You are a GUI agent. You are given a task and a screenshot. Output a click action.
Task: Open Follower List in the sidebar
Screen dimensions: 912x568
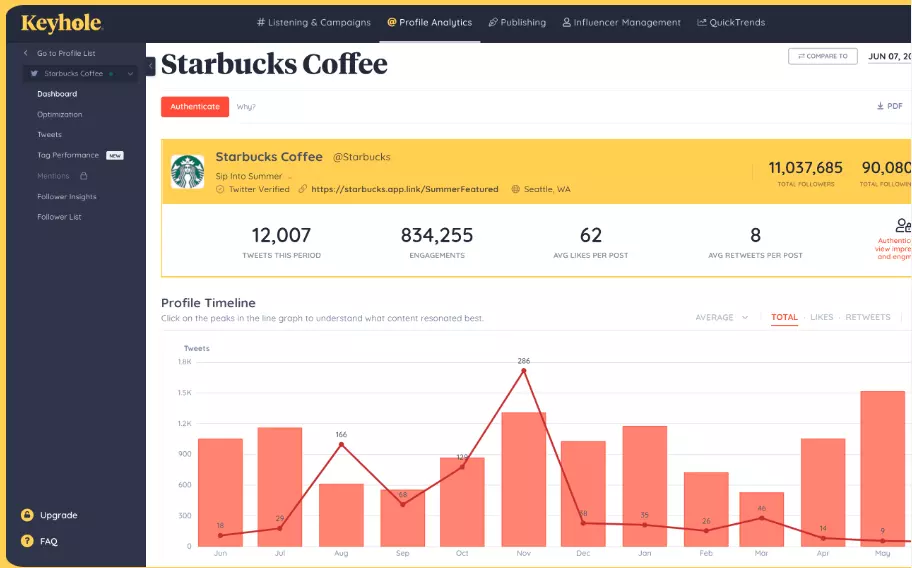(59, 217)
